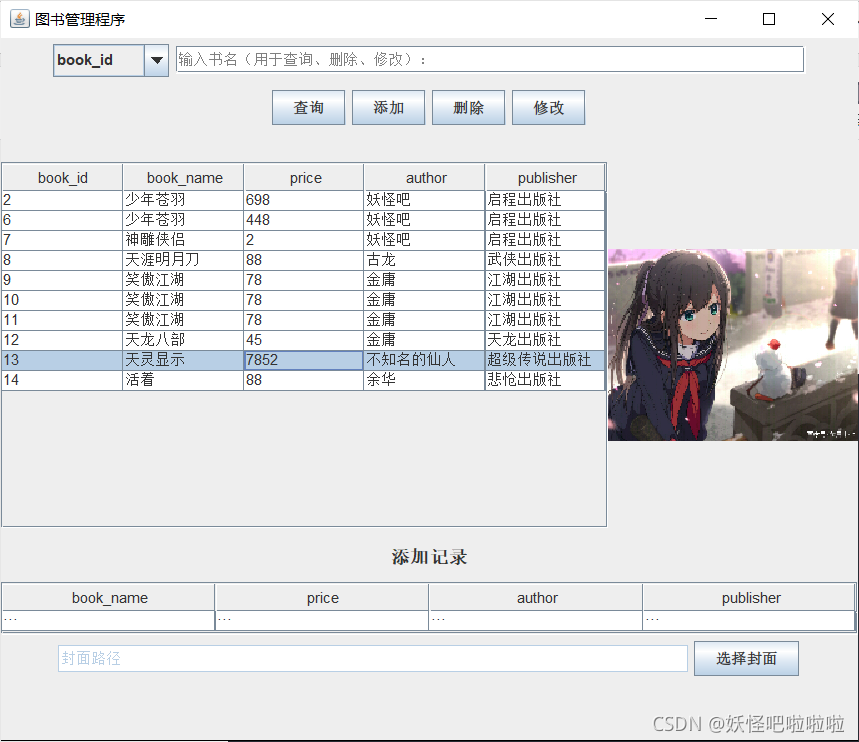The width and height of the screenshot is (859, 742).
Task: Click the publisher column header in main table
Action: [545, 178]
